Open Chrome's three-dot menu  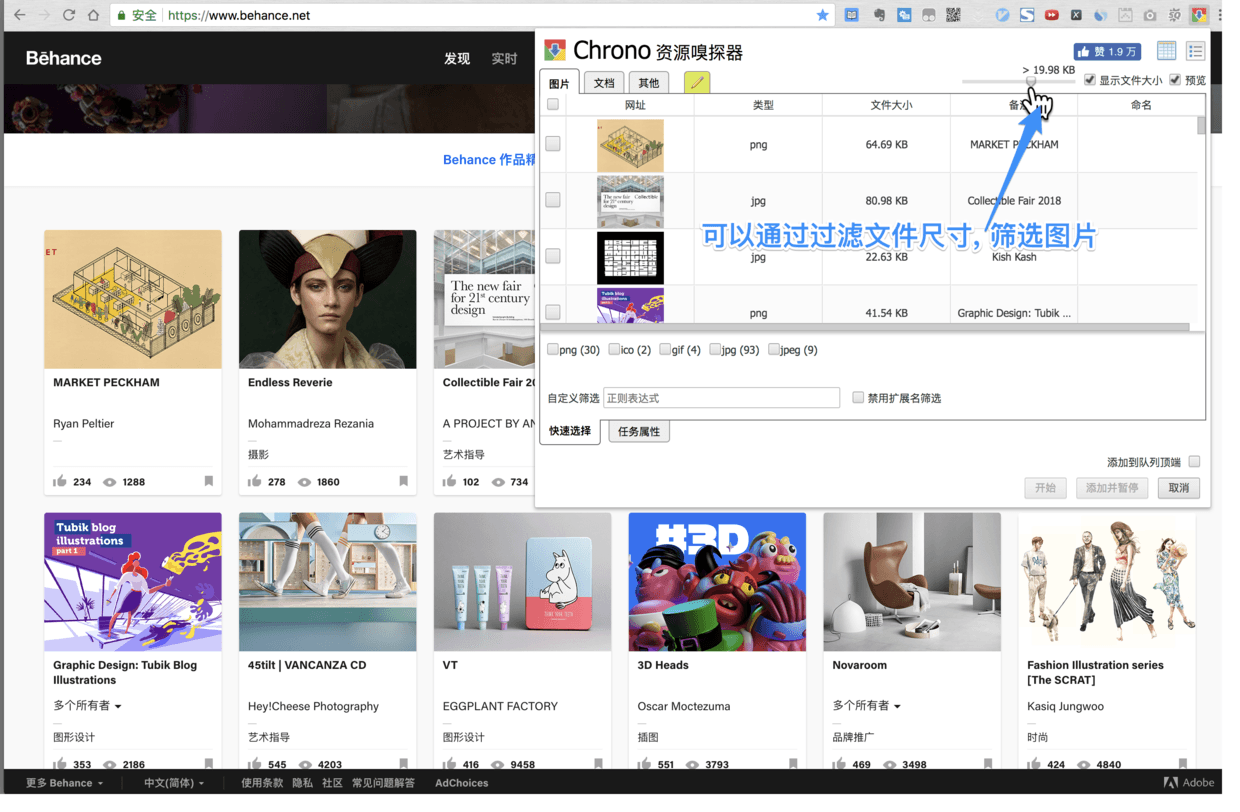pos(1221,15)
